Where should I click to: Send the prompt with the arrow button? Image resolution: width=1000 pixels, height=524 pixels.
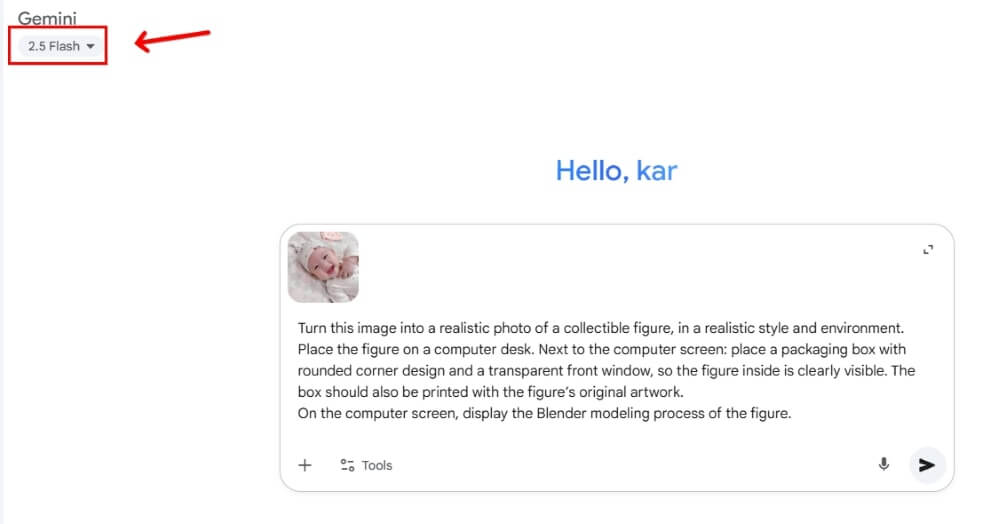coord(927,464)
